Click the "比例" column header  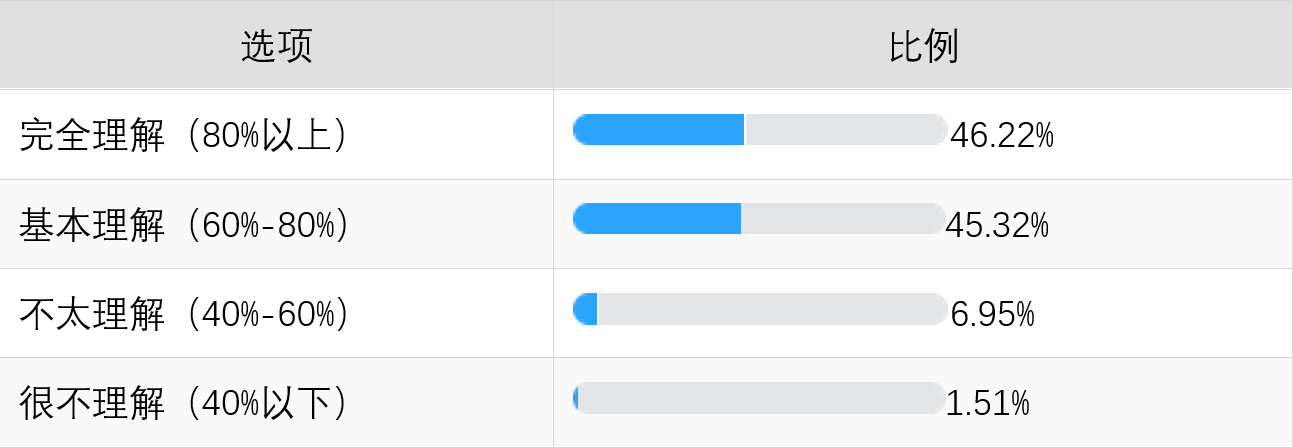[x=923, y=46]
